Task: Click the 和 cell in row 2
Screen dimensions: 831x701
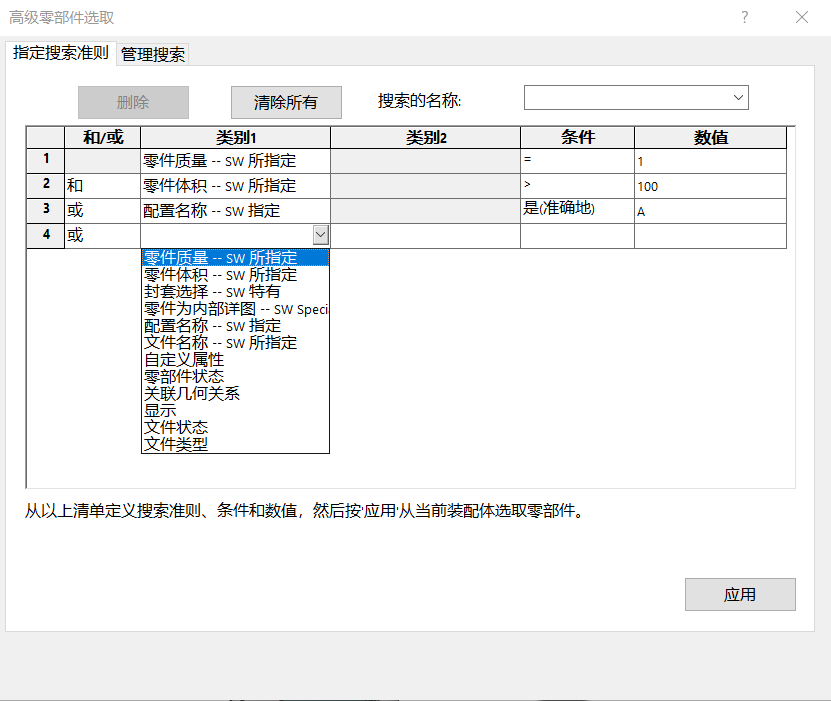Action: [100, 185]
